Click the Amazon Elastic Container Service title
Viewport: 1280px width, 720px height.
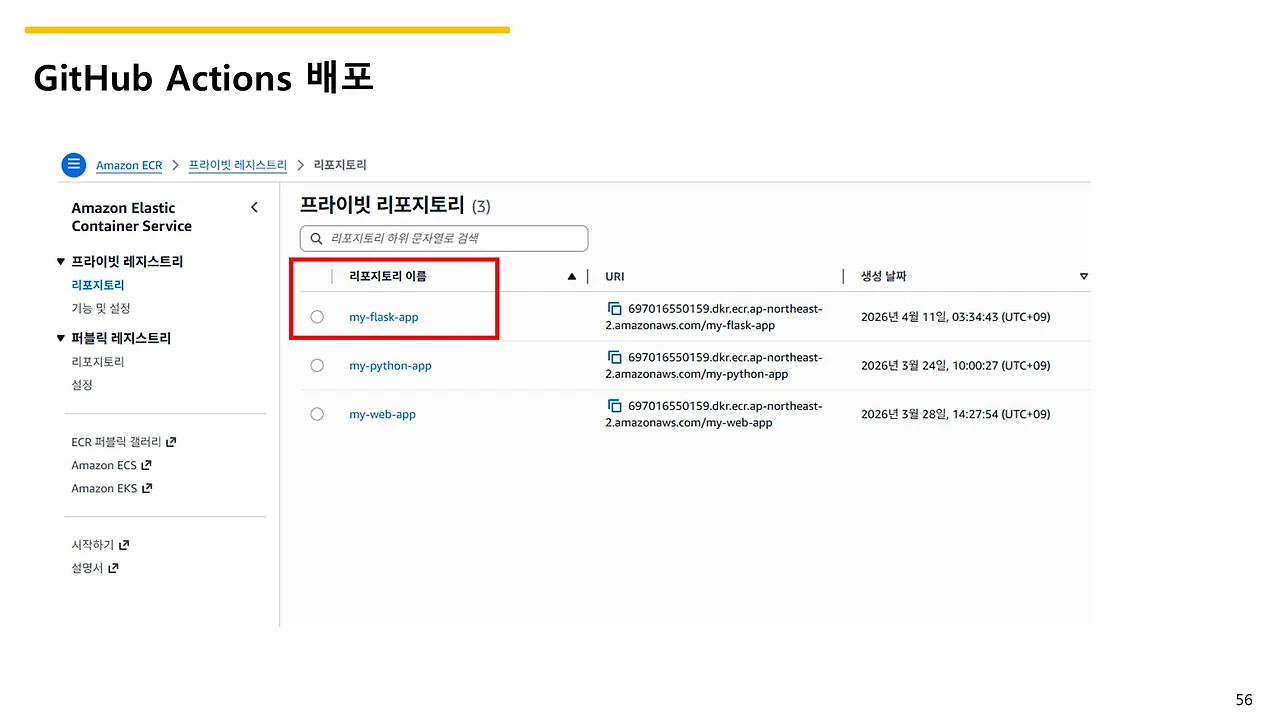pyautogui.click(x=132, y=217)
